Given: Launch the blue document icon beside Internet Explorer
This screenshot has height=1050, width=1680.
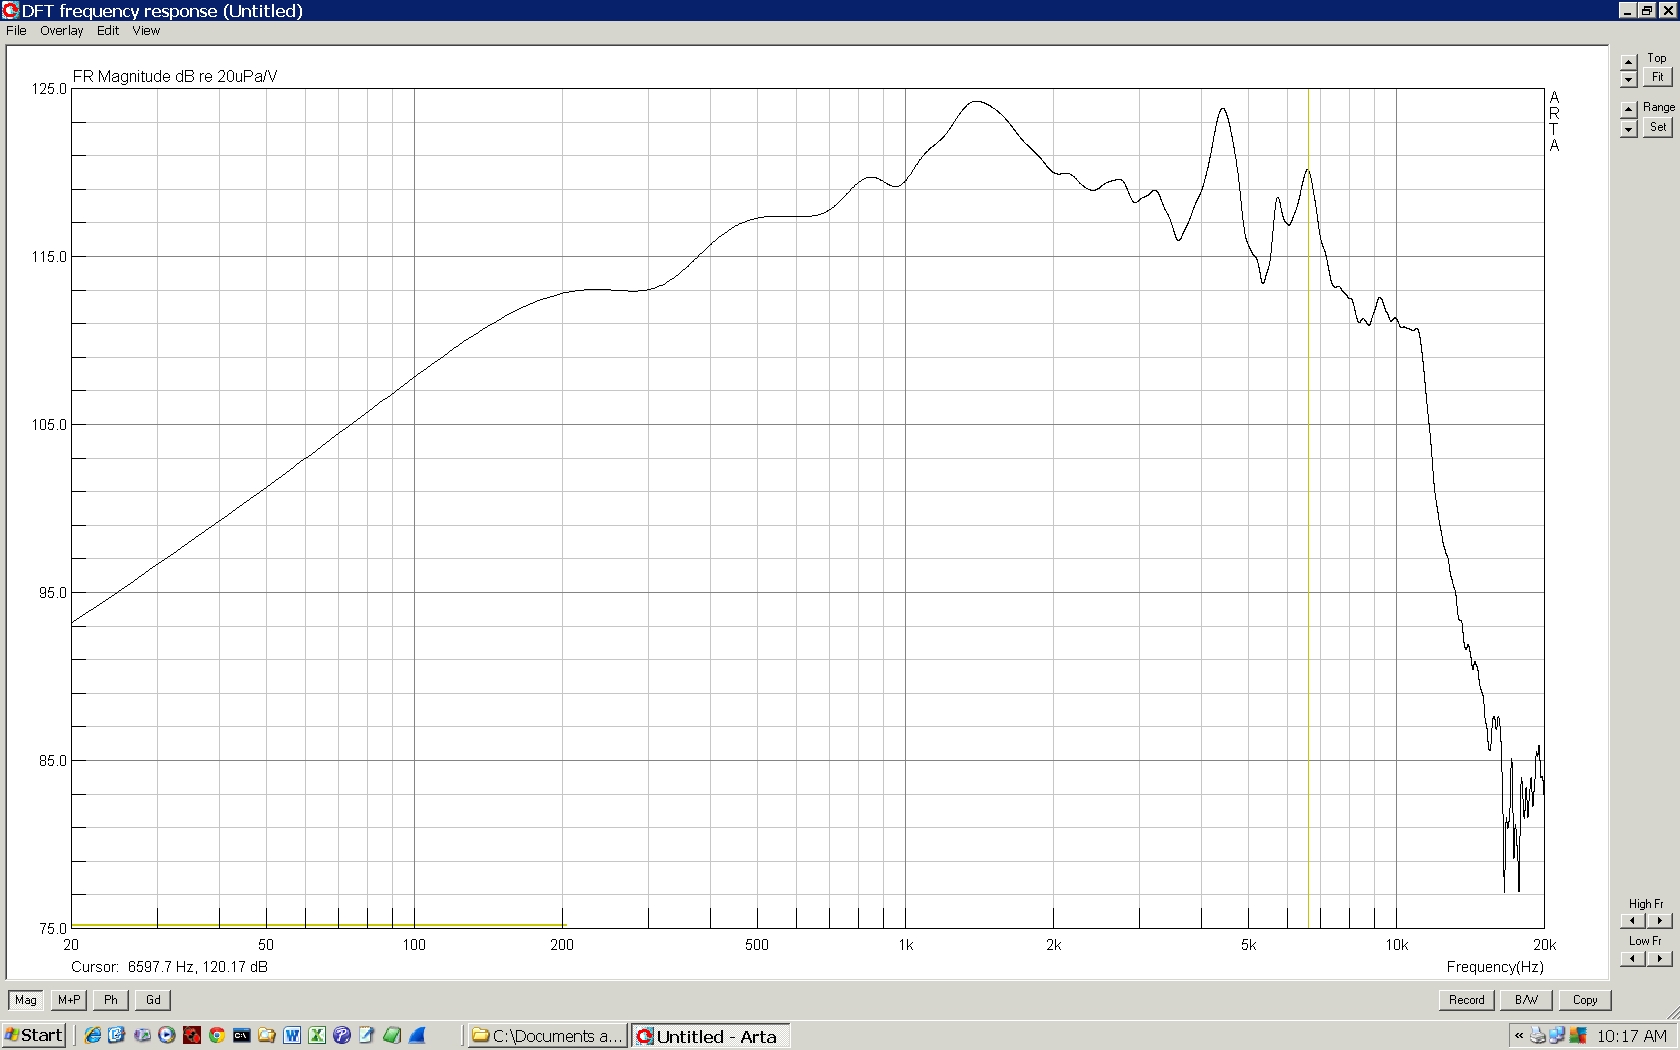Looking at the screenshot, I should point(116,1036).
